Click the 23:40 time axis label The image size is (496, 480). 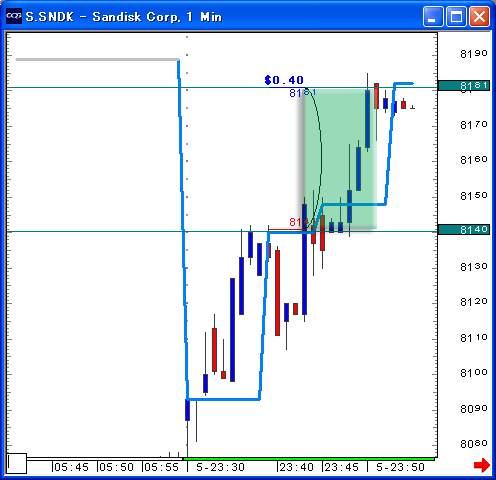tap(297, 467)
